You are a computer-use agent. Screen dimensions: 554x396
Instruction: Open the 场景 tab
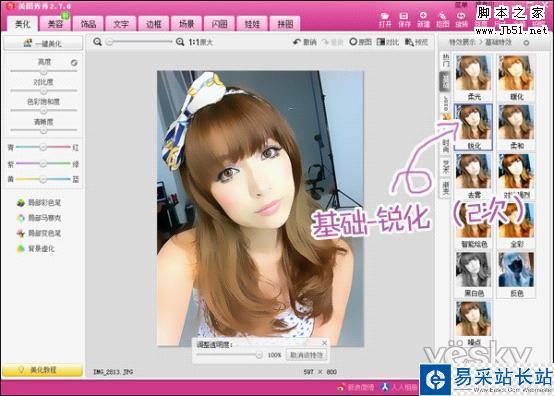[187, 24]
